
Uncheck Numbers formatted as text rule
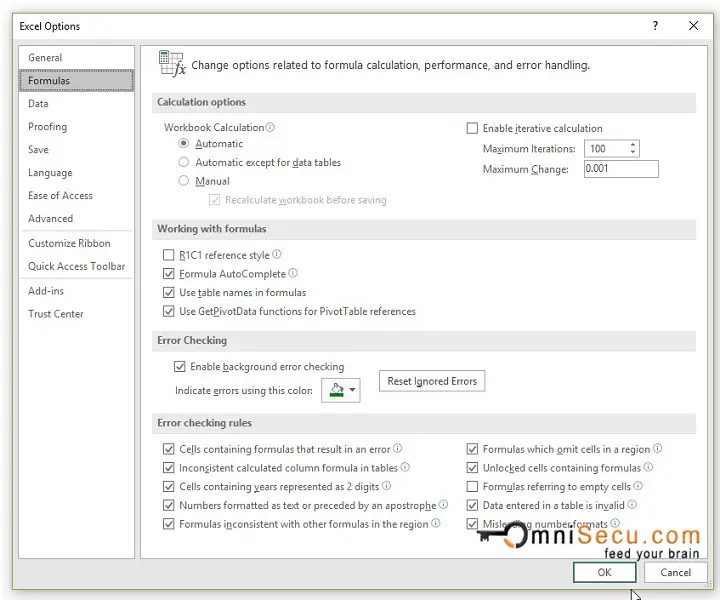[169, 505]
